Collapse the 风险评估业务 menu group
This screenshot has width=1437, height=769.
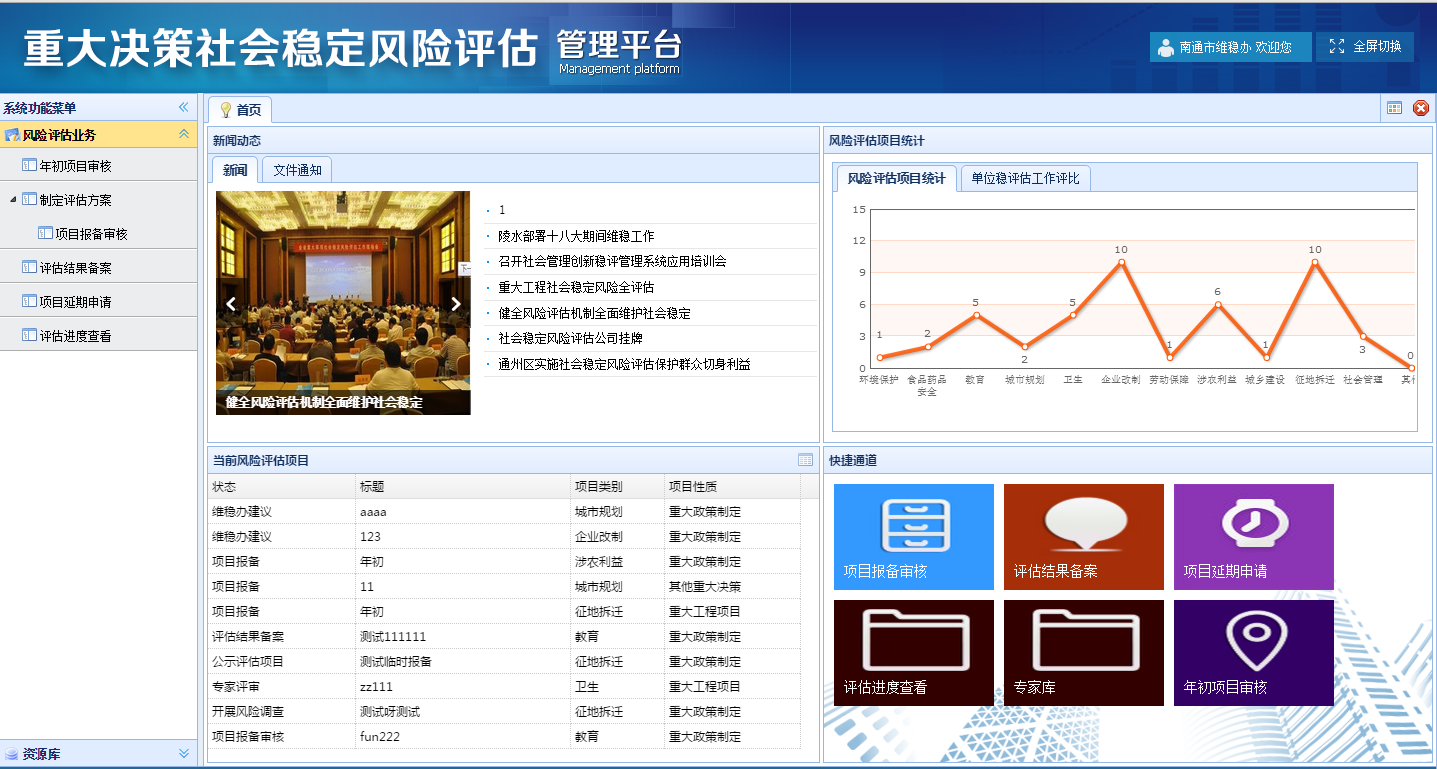[182, 134]
